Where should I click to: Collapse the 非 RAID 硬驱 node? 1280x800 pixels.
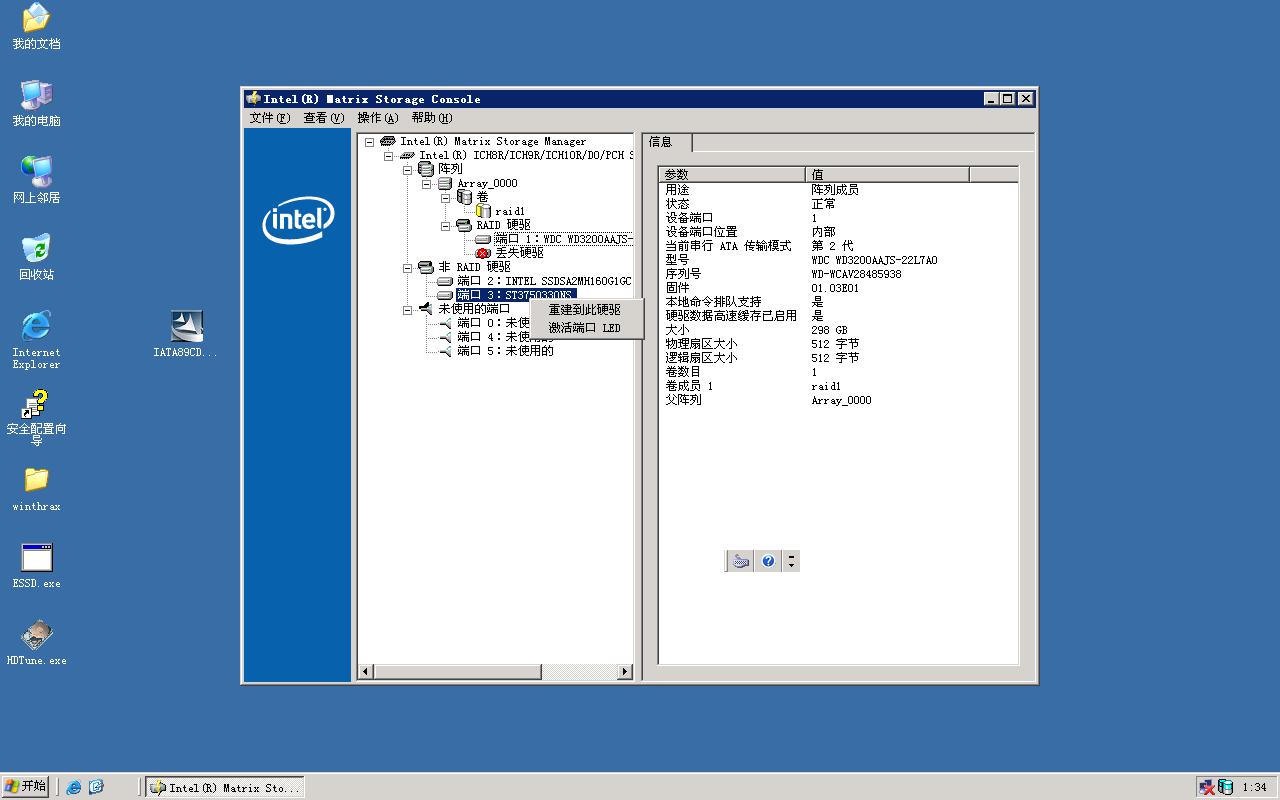(408, 268)
